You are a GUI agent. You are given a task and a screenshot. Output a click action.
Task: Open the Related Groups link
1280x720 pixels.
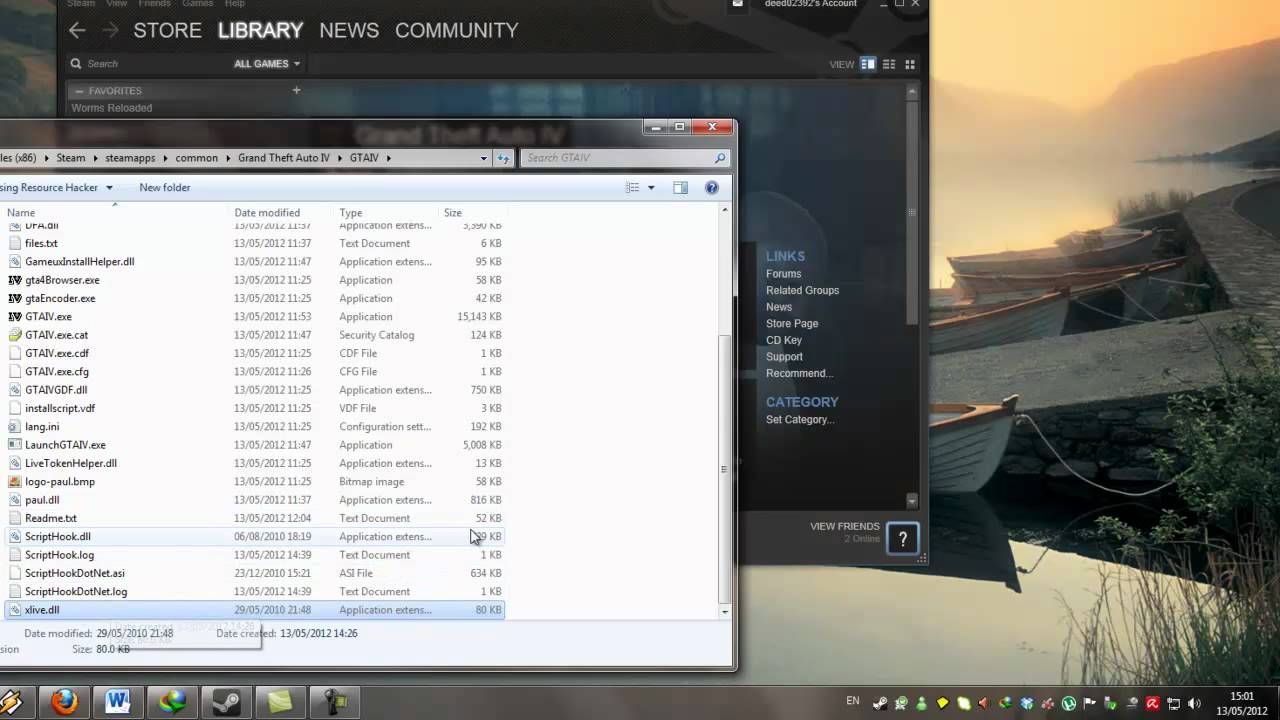(802, 291)
